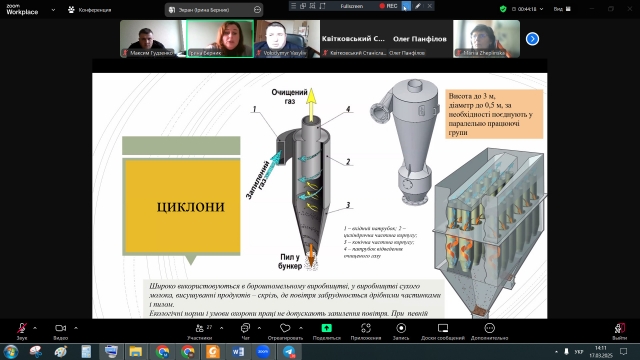640x360 pixels.
Task: Click pencil annotate icon in recorder toolbar
Action: pyautogui.click(x=418, y=6)
